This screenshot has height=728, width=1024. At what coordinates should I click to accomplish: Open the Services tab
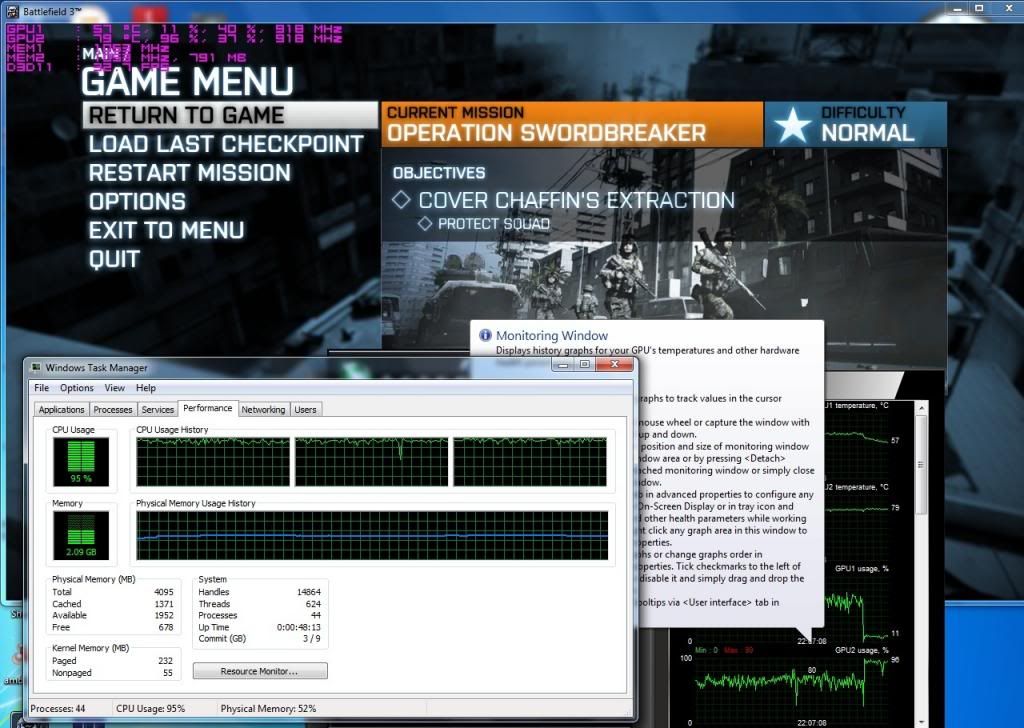157,409
